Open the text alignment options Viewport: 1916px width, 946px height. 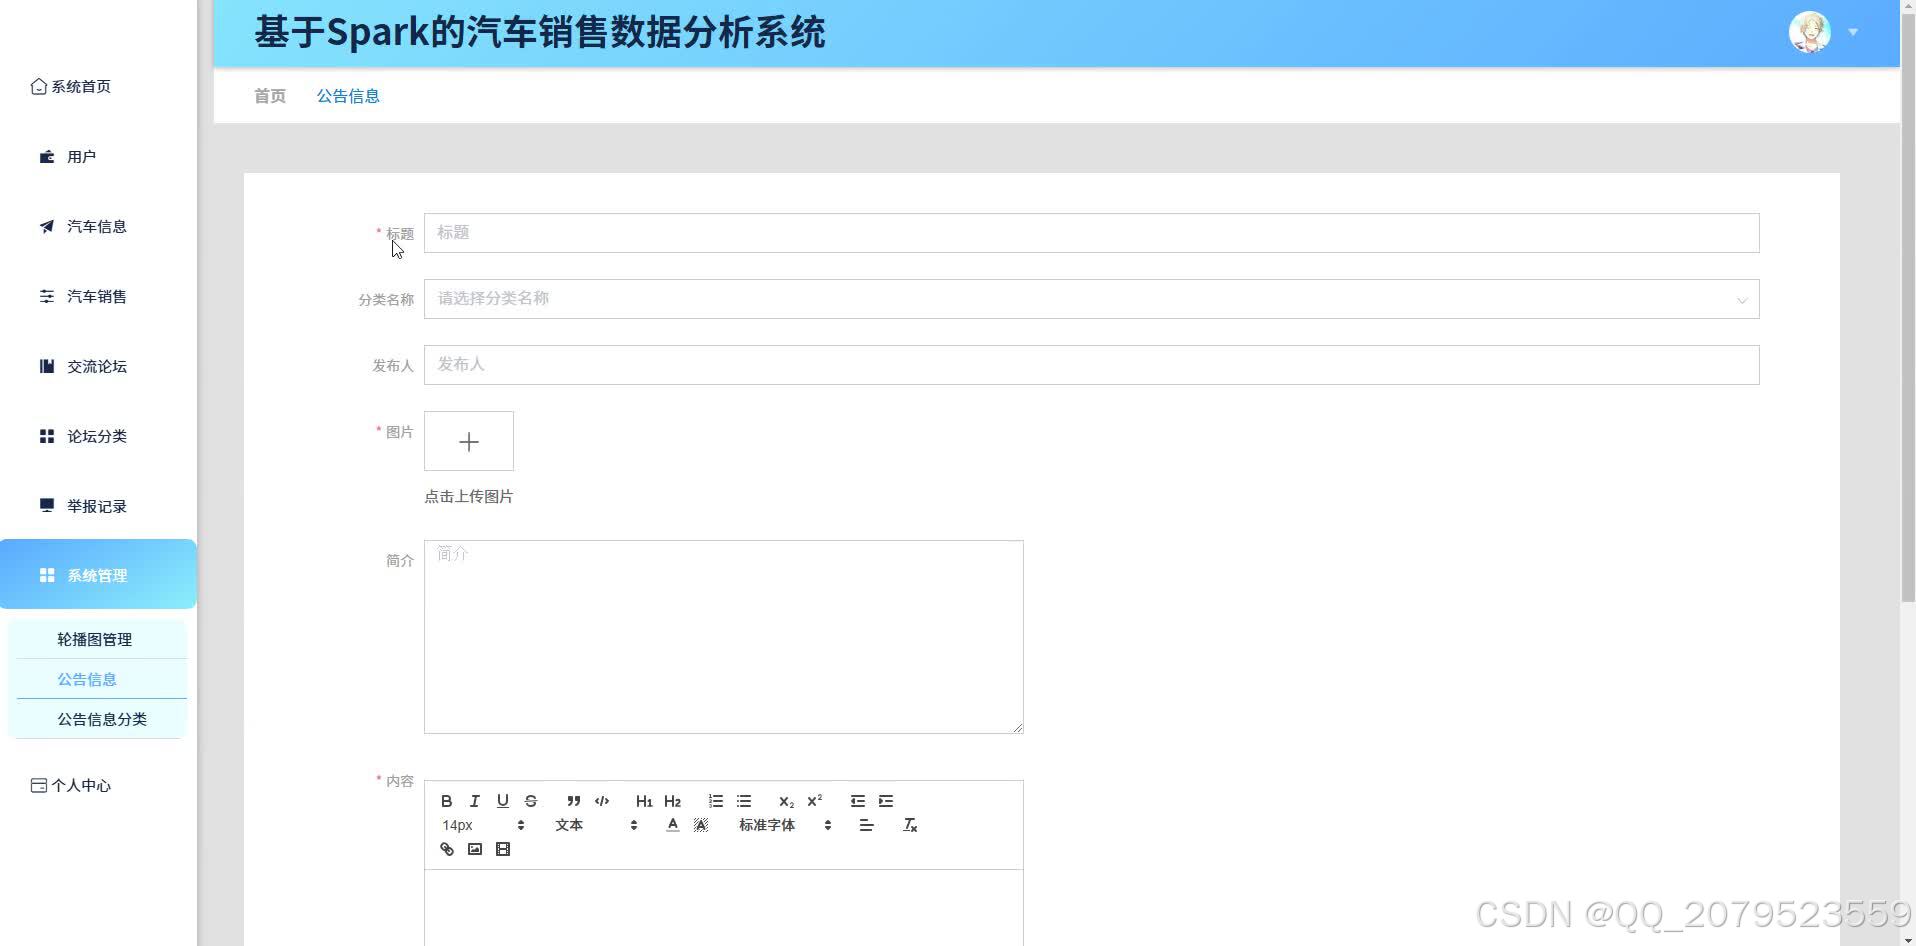point(866,825)
